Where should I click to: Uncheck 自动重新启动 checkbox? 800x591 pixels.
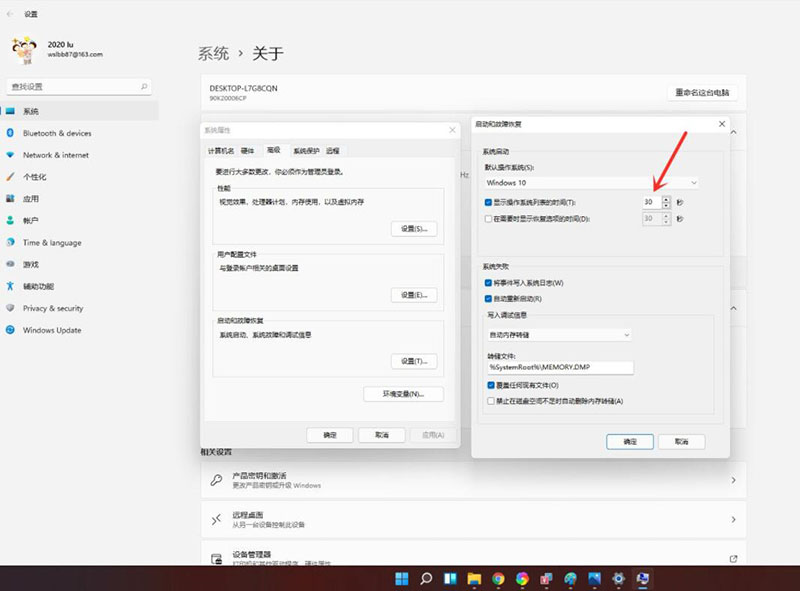point(486,296)
